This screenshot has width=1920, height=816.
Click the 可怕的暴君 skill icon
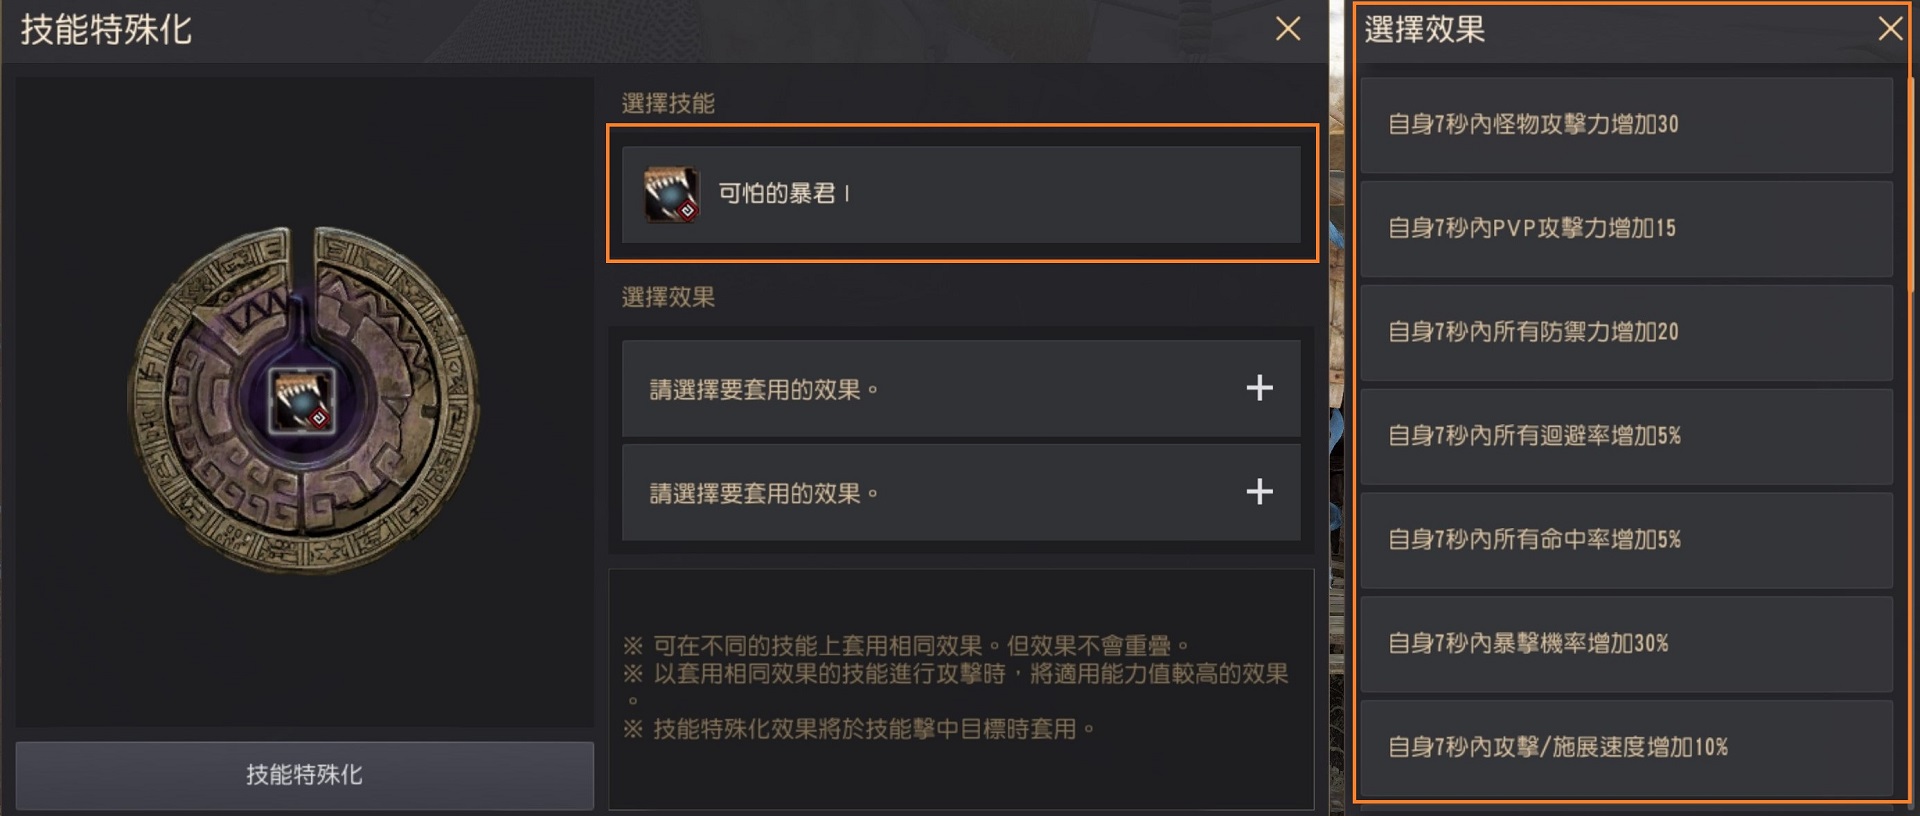[671, 194]
